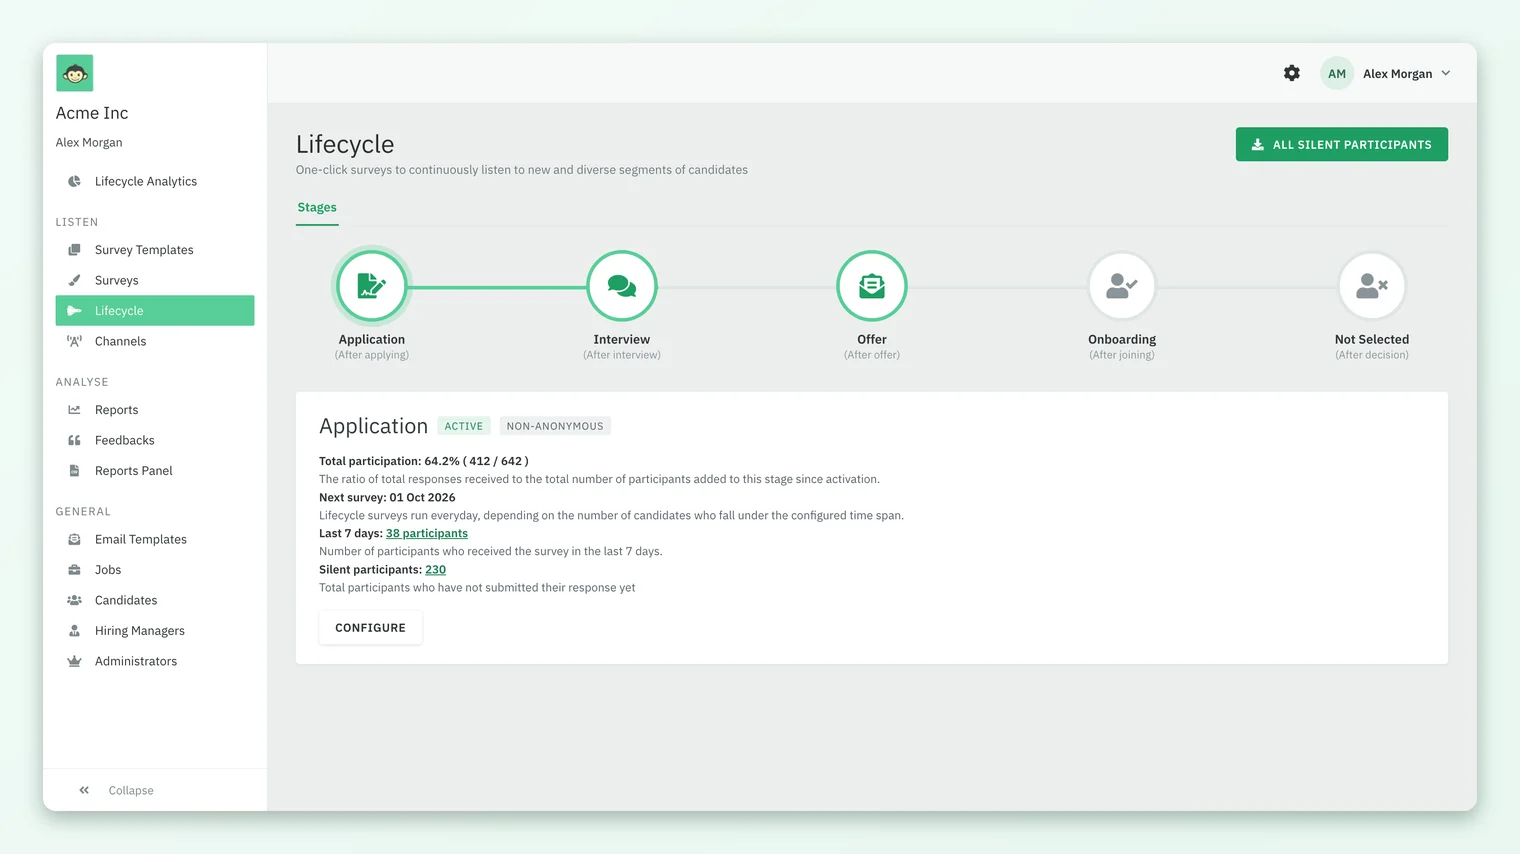The width and height of the screenshot is (1520, 854).
Task: Click the Survey Templates sidebar icon
Action: pyautogui.click(x=74, y=250)
